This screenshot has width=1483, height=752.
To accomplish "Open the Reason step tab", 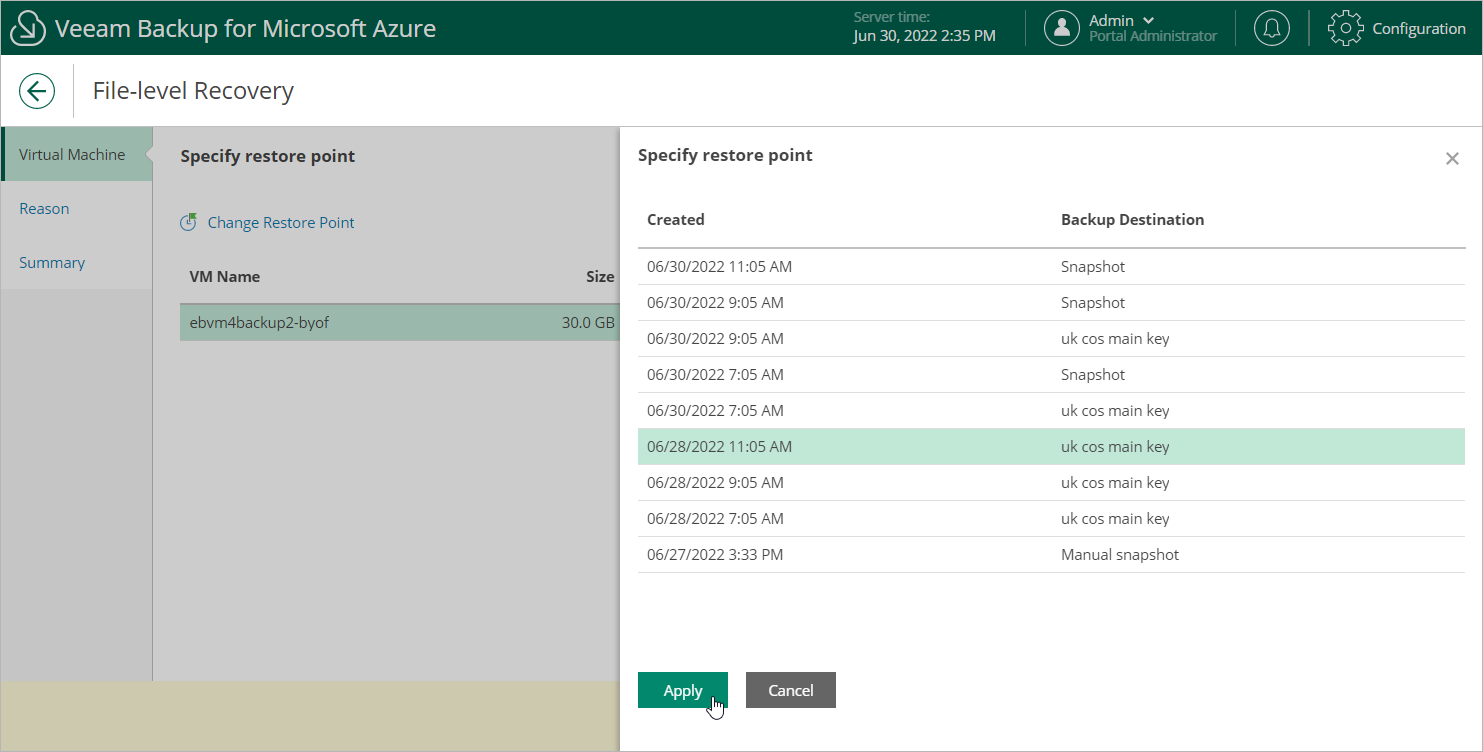I will pyautogui.click(x=45, y=208).
